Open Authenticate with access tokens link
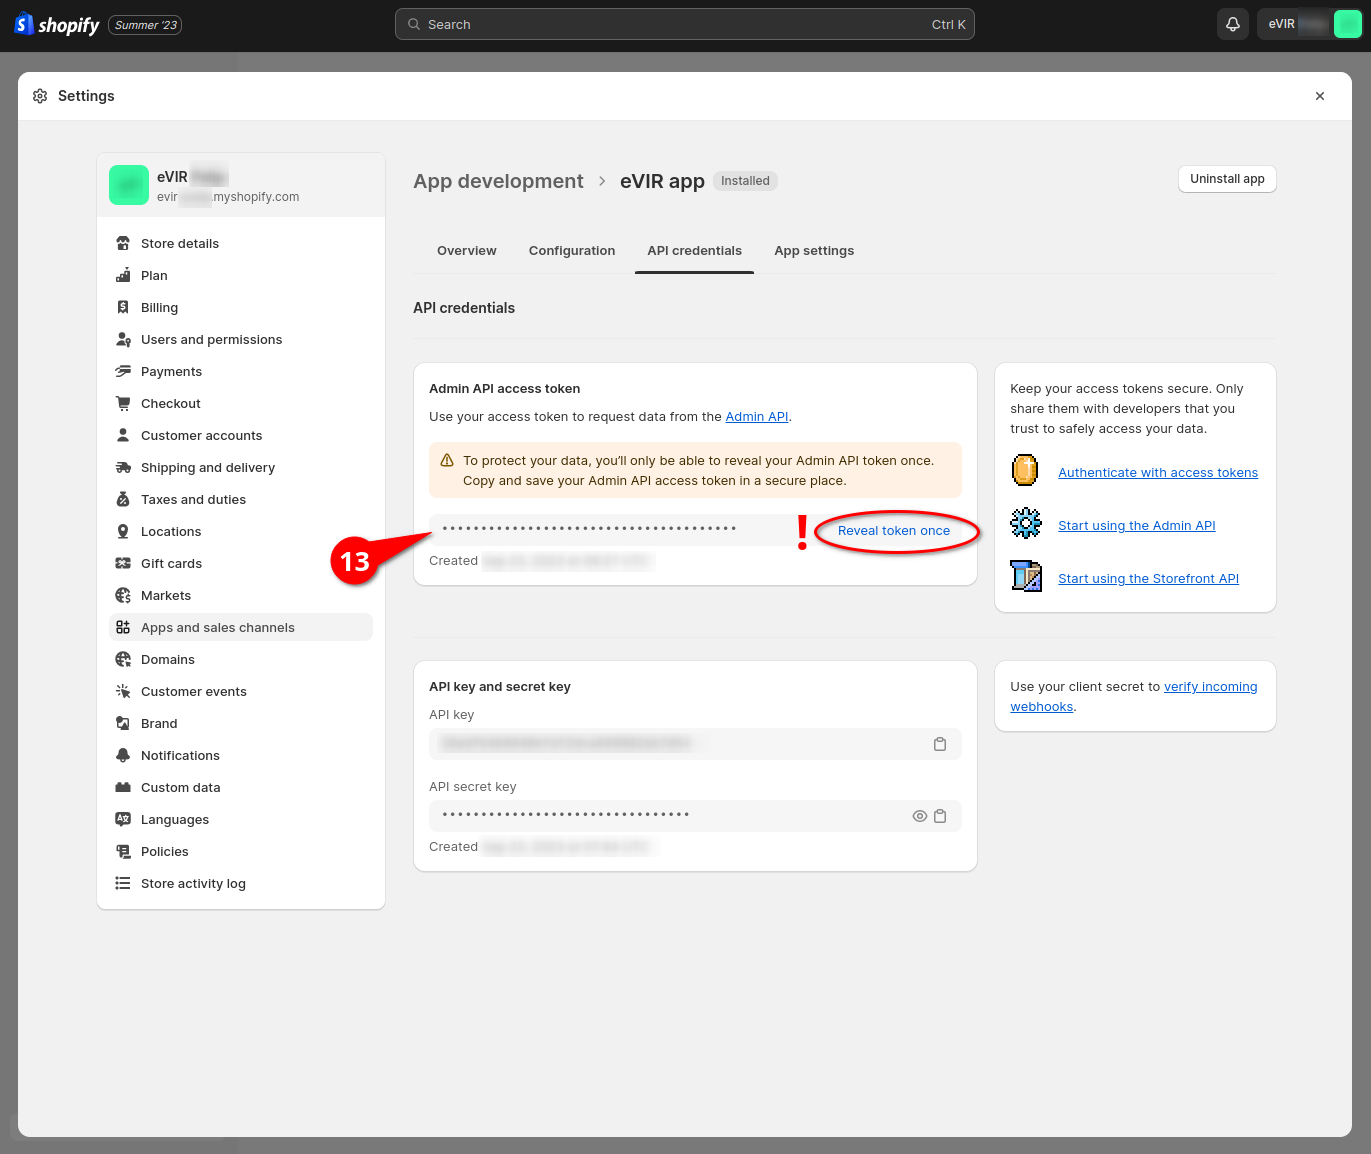Screen dimensions: 1371x1154 click(1158, 473)
